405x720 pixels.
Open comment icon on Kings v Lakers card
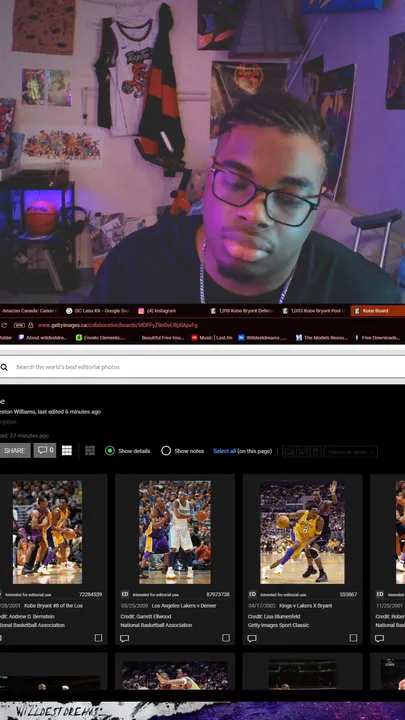252,638
